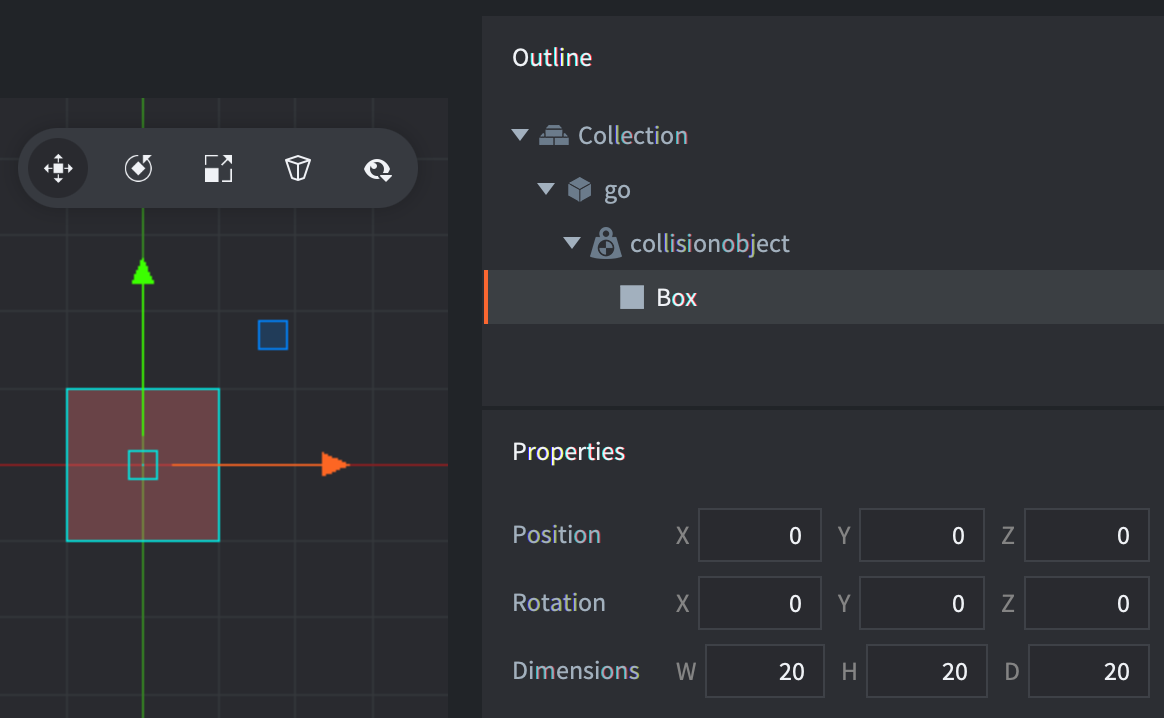Screen dimensions: 1164x718
Task: Collapse the go game object node
Action: [545, 189]
